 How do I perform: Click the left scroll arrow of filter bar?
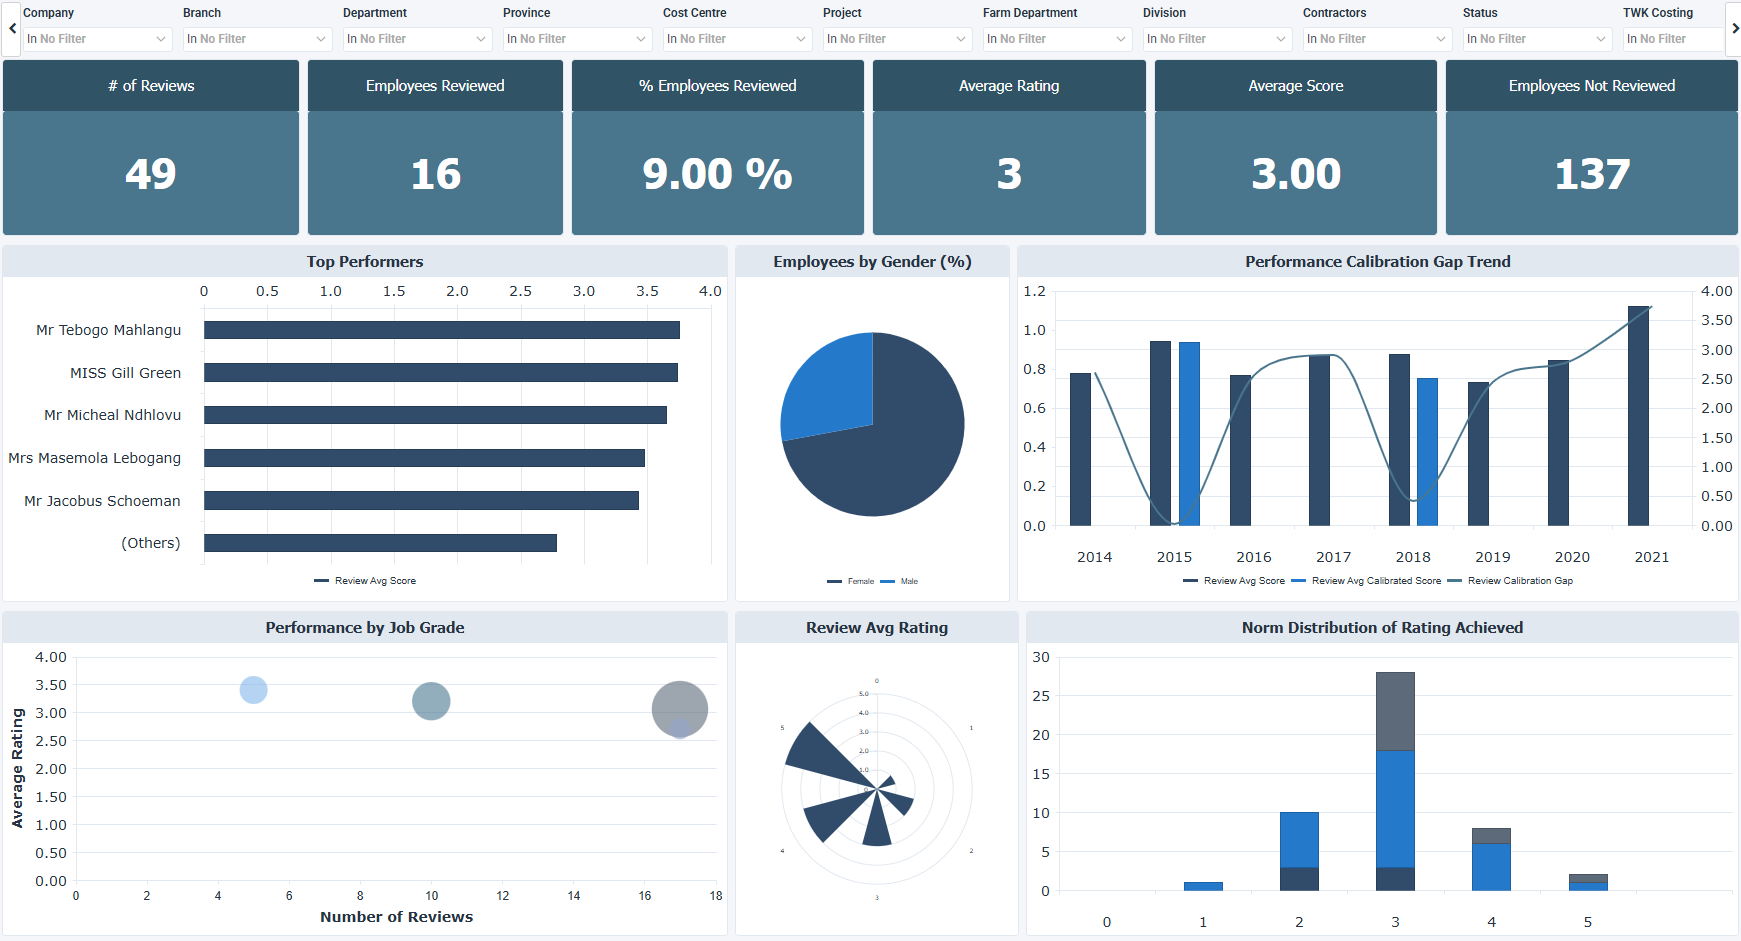point(12,28)
